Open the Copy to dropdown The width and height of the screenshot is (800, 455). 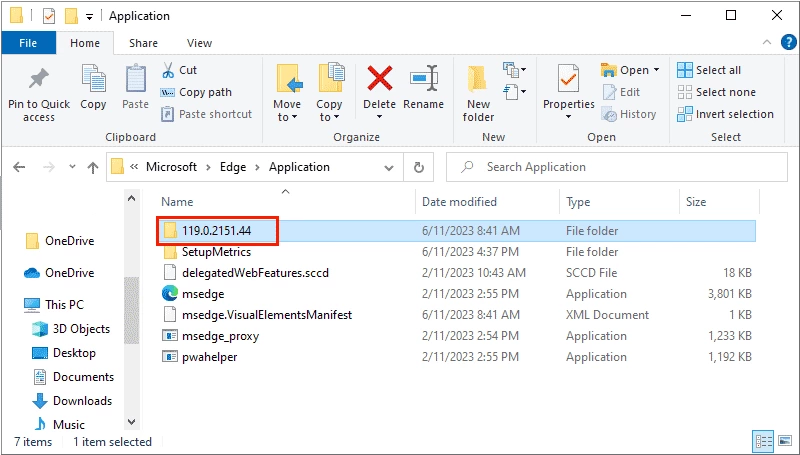coord(329,111)
